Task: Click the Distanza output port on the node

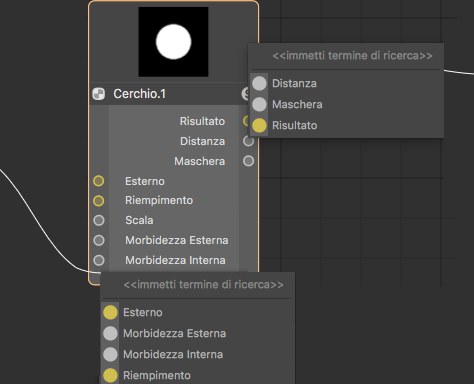Action: (248, 141)
